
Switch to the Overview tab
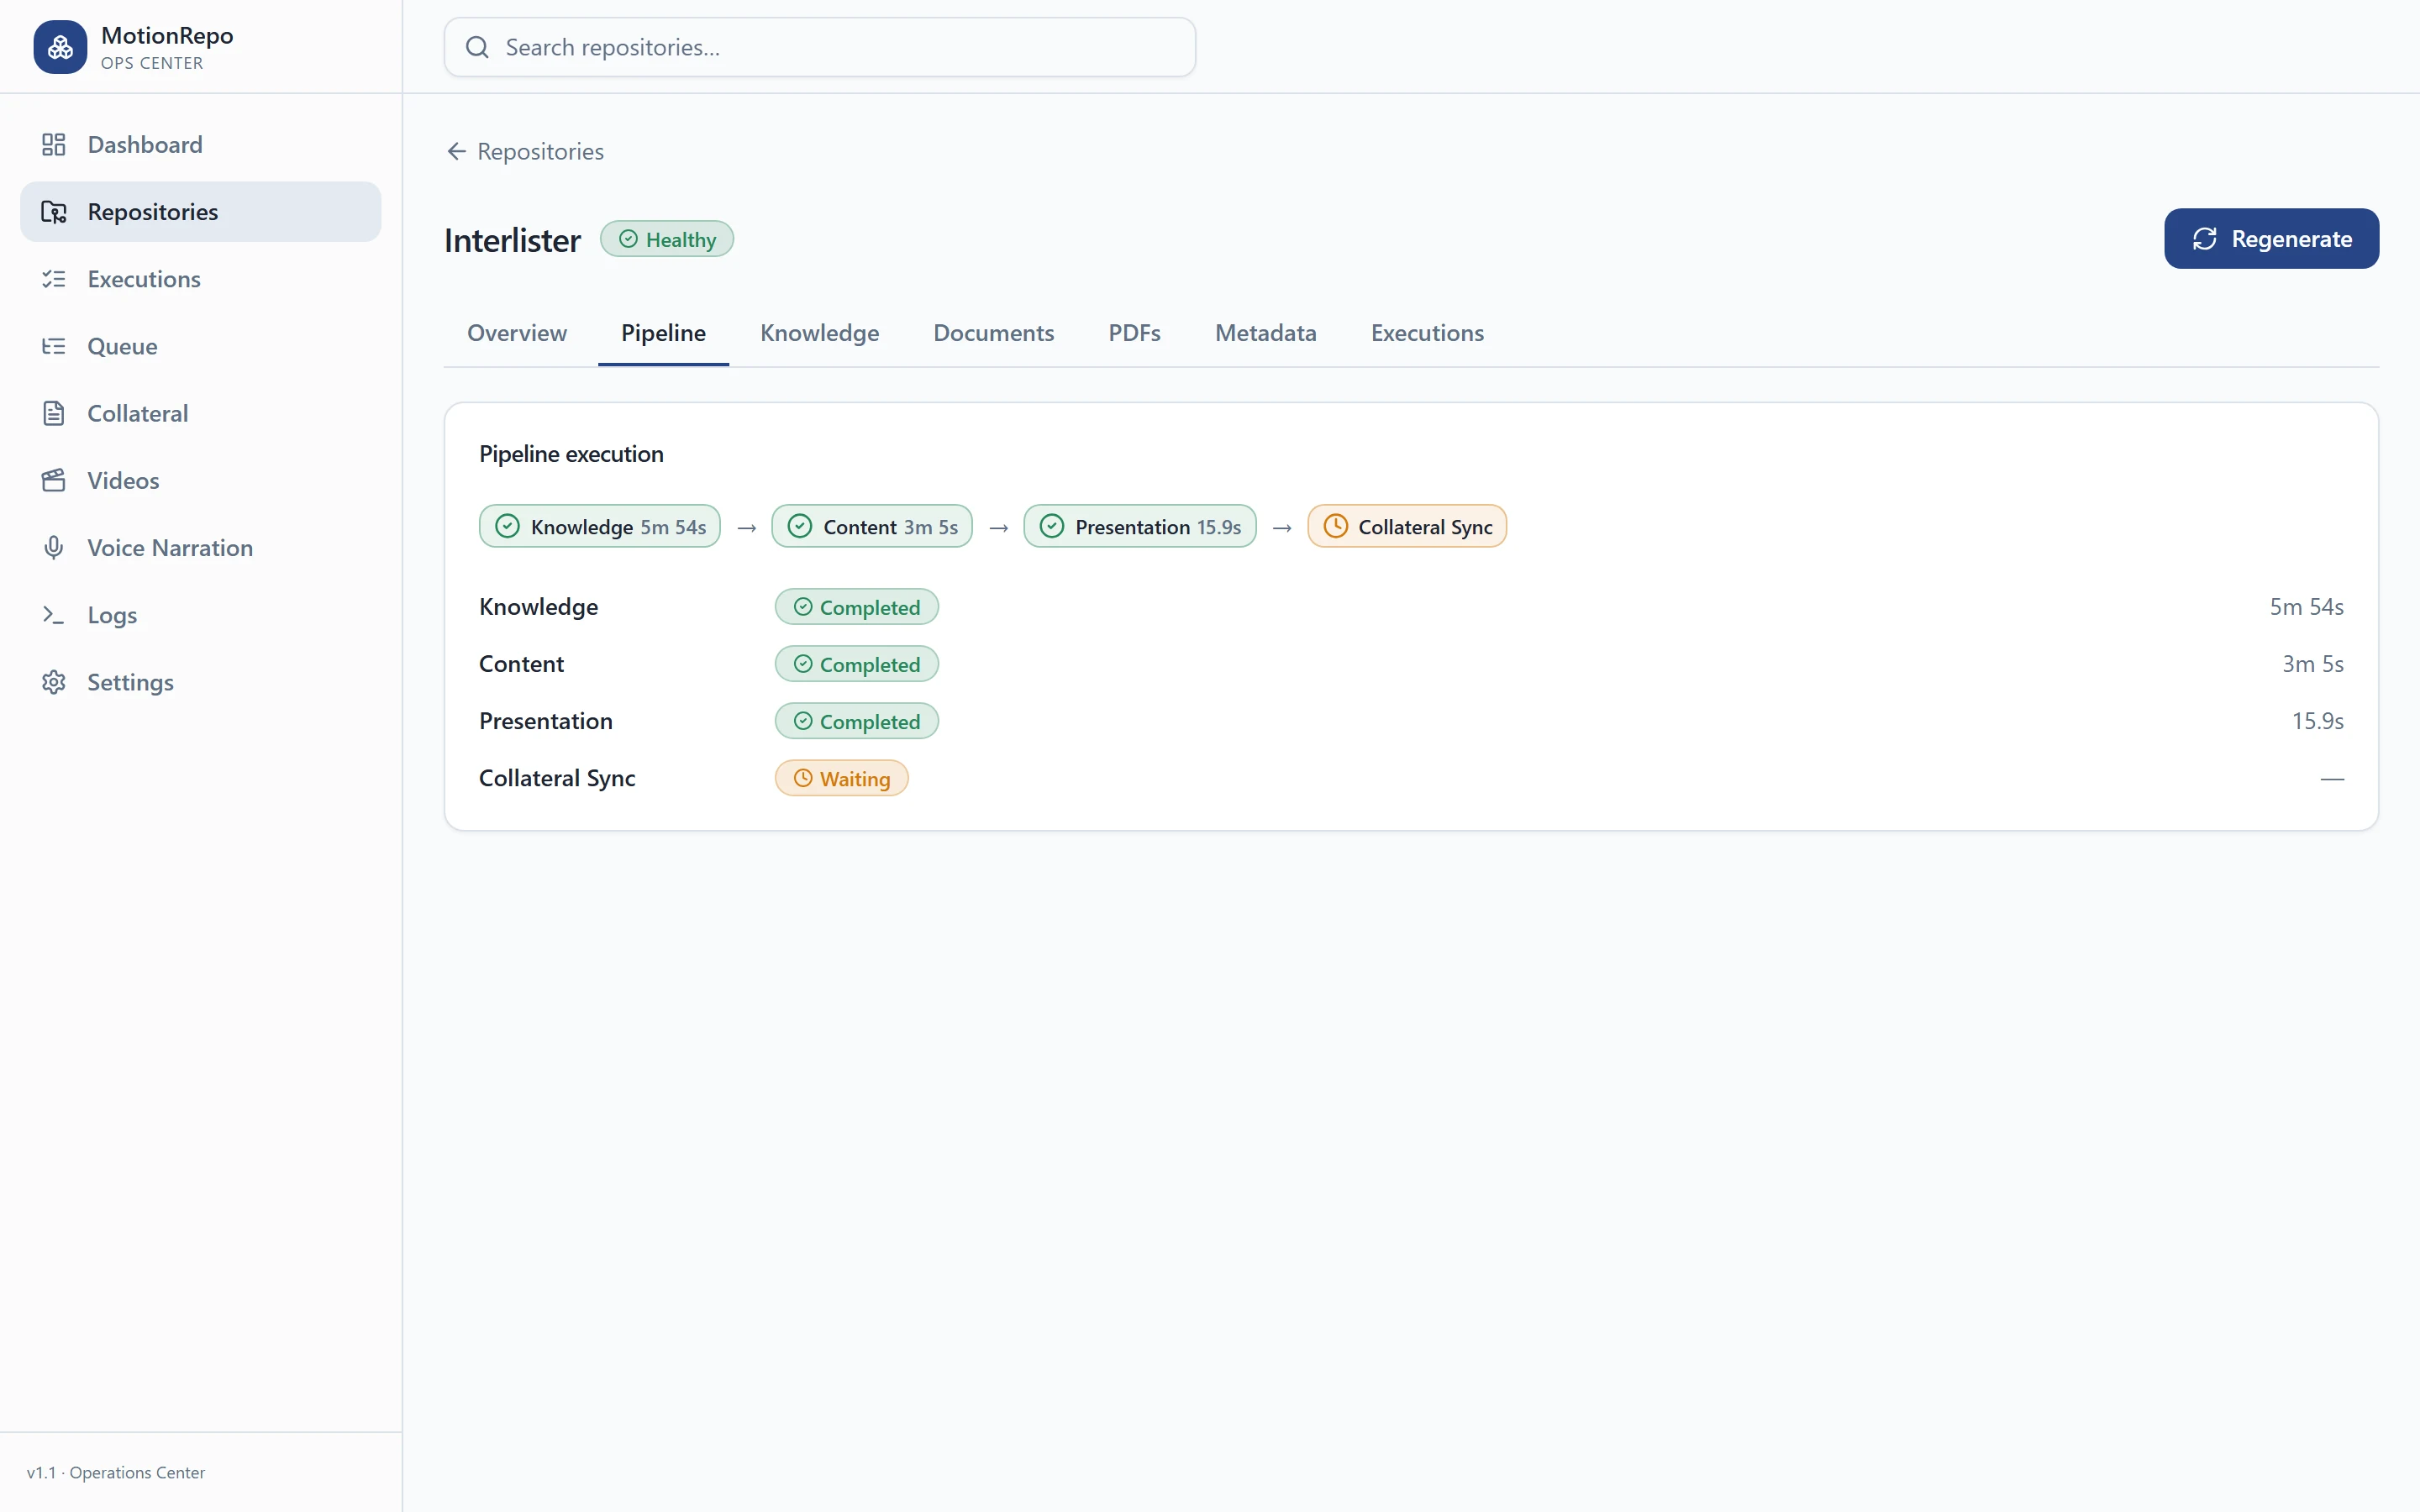pyautogui.click(x=517, y=333)
